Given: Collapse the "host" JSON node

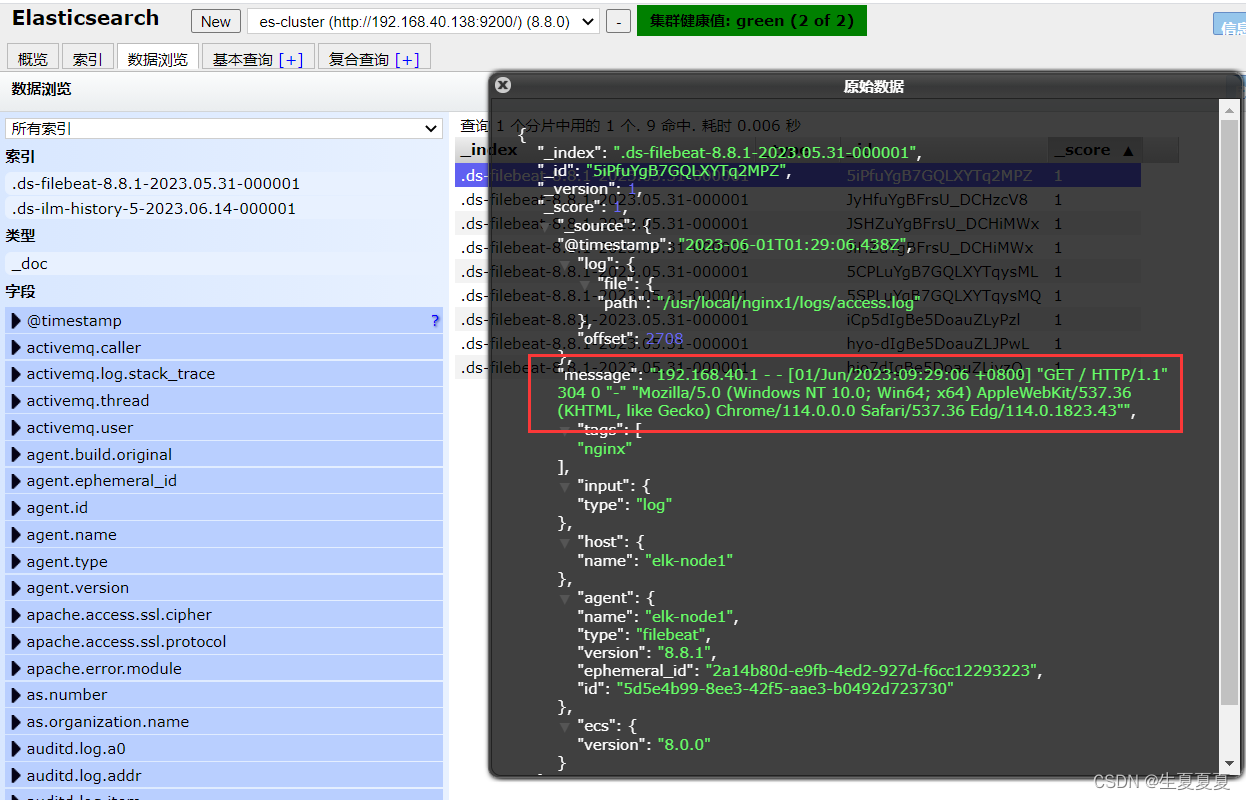Looking at the screenshot, I should (565, 542).
